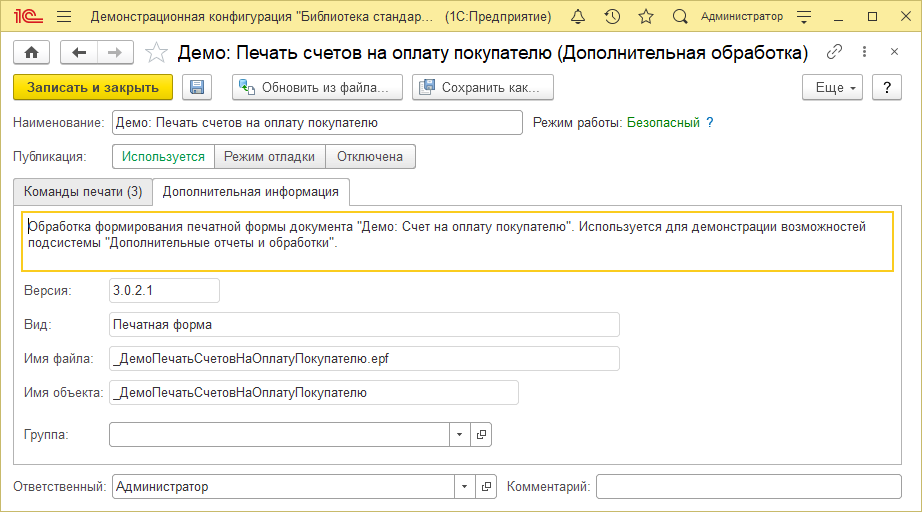This screenshot has height=512, width=922.
Task: Expand the Ответственный dropdown arrow
Action: [x=465, y=487]
